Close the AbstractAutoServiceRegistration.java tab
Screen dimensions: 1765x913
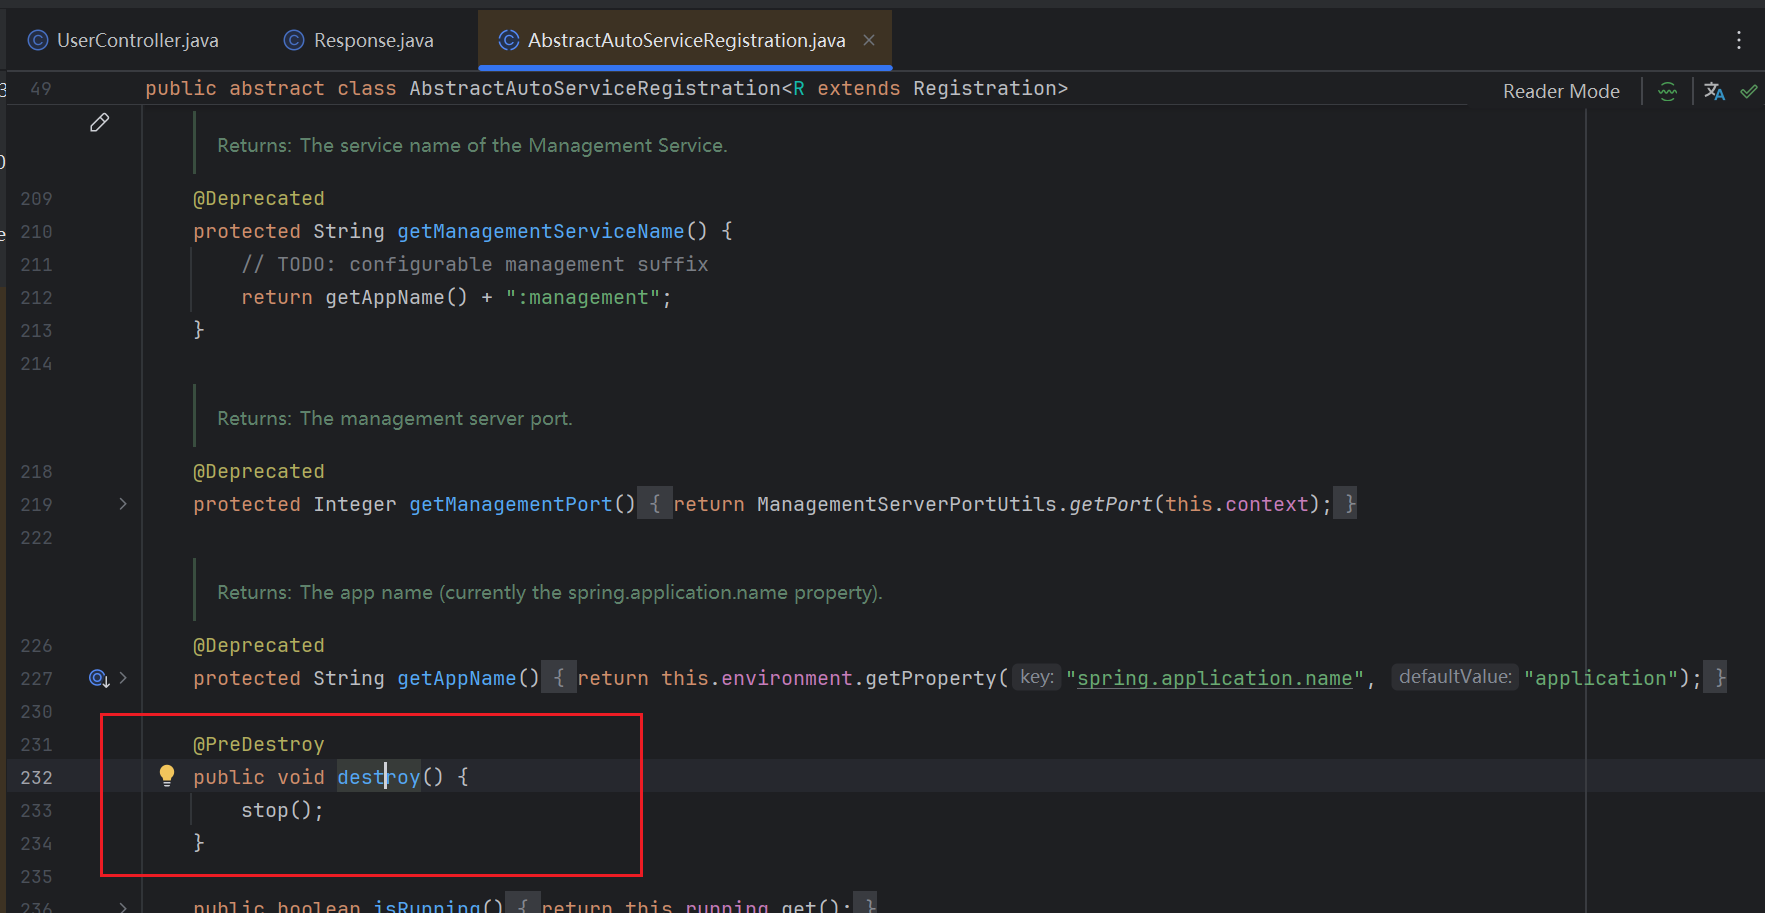[x=869, y=40]
